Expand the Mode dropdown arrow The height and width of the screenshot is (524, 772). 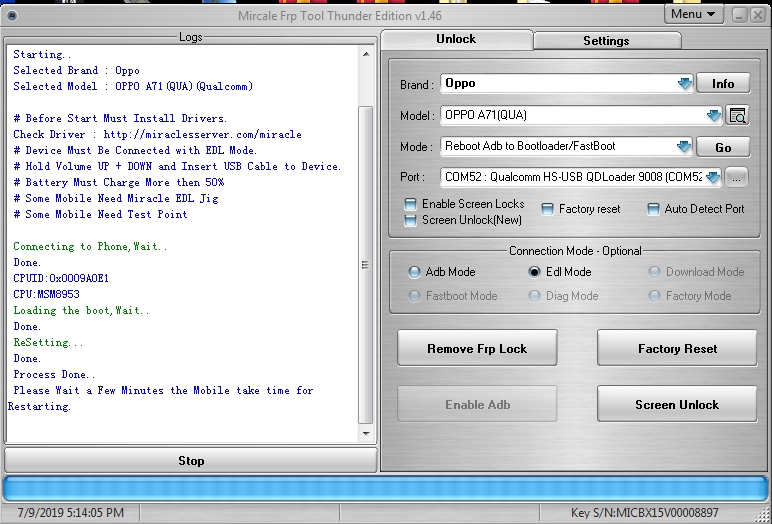click(684, 146)
